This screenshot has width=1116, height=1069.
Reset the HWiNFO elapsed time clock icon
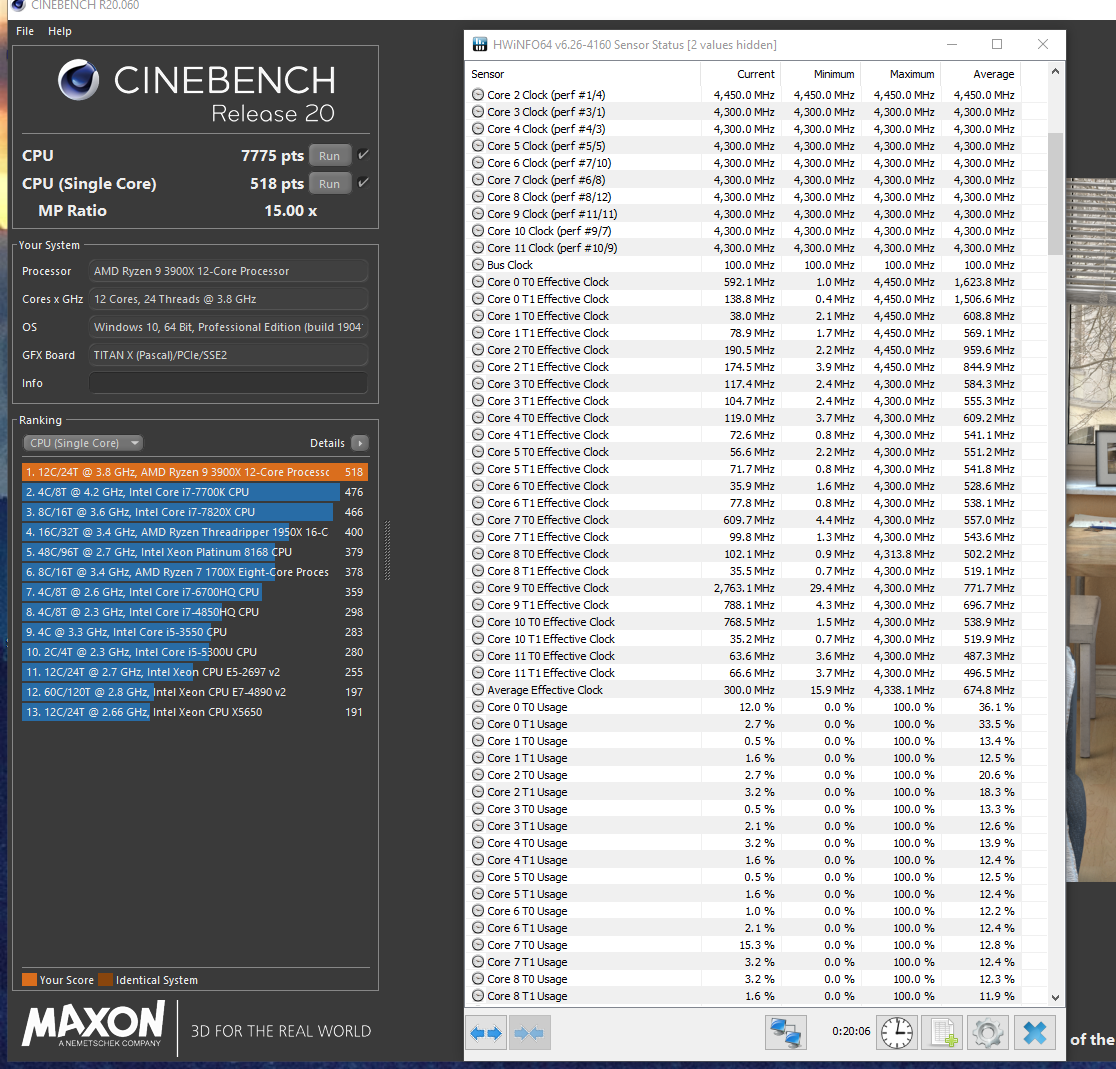(x=897, y=1033)
